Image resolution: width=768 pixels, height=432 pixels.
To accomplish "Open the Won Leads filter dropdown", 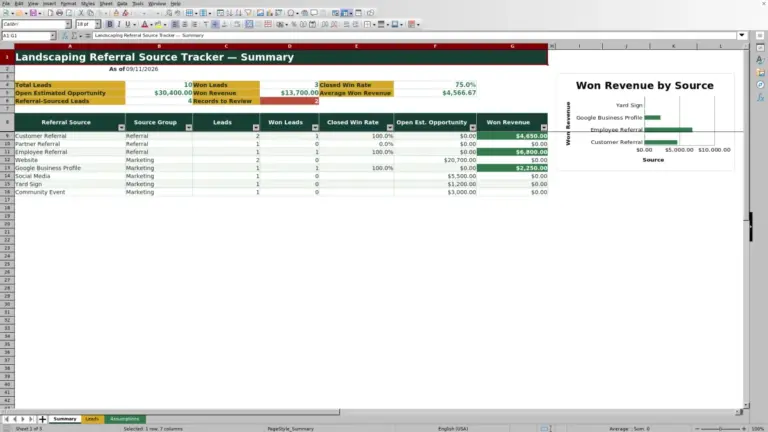I will 315,127.
